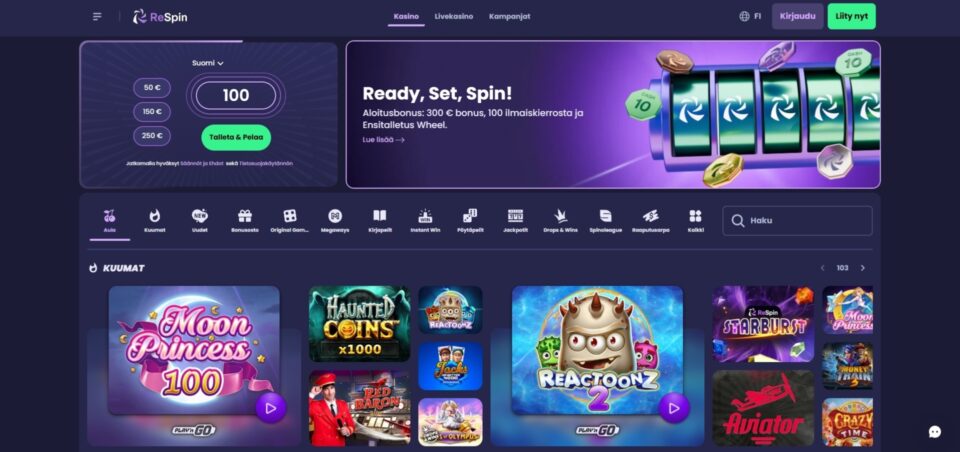Screen dimensions: 960x452
Task: Open the FI language selector
Action: point(750,17)
